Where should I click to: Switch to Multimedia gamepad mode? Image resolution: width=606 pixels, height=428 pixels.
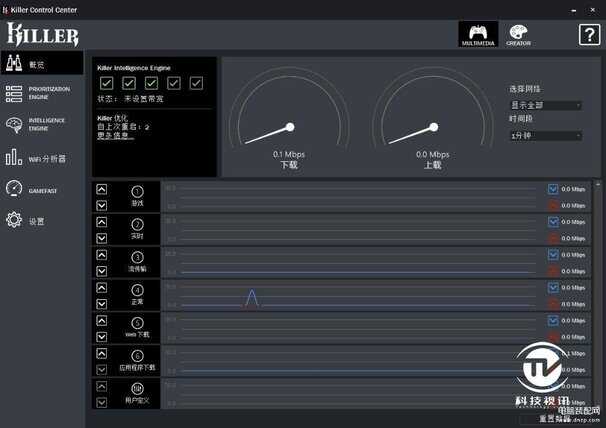(478, 34)
